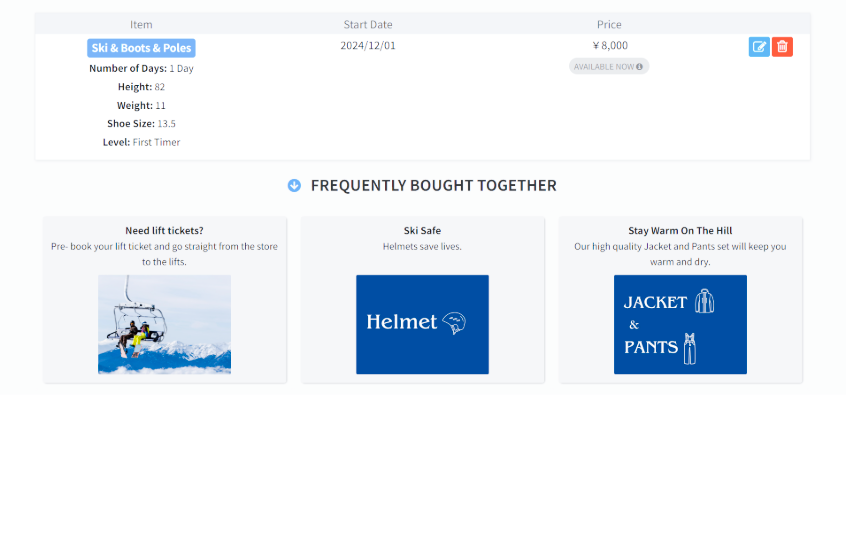The image size is (846, 540).
Task: Click the Price column header
Action: tap(609, 24)
